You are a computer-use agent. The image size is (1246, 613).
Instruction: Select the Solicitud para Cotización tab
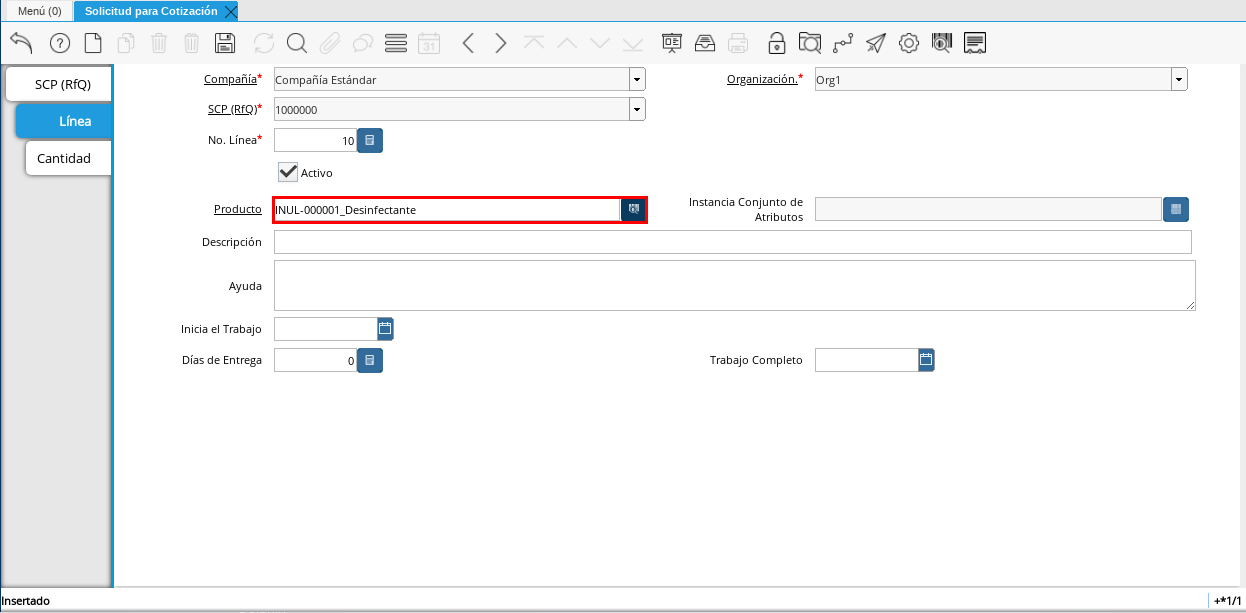[x=151, y=11]
